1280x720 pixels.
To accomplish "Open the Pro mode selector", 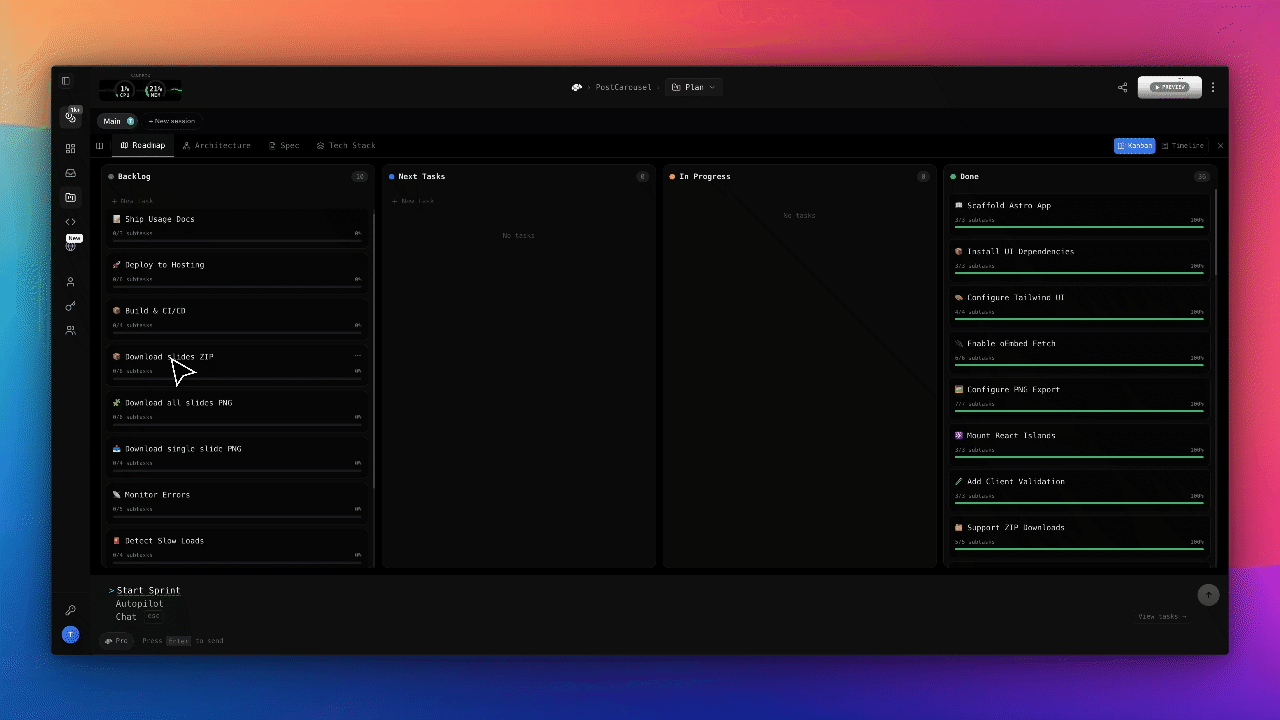I will click(116, 640).
